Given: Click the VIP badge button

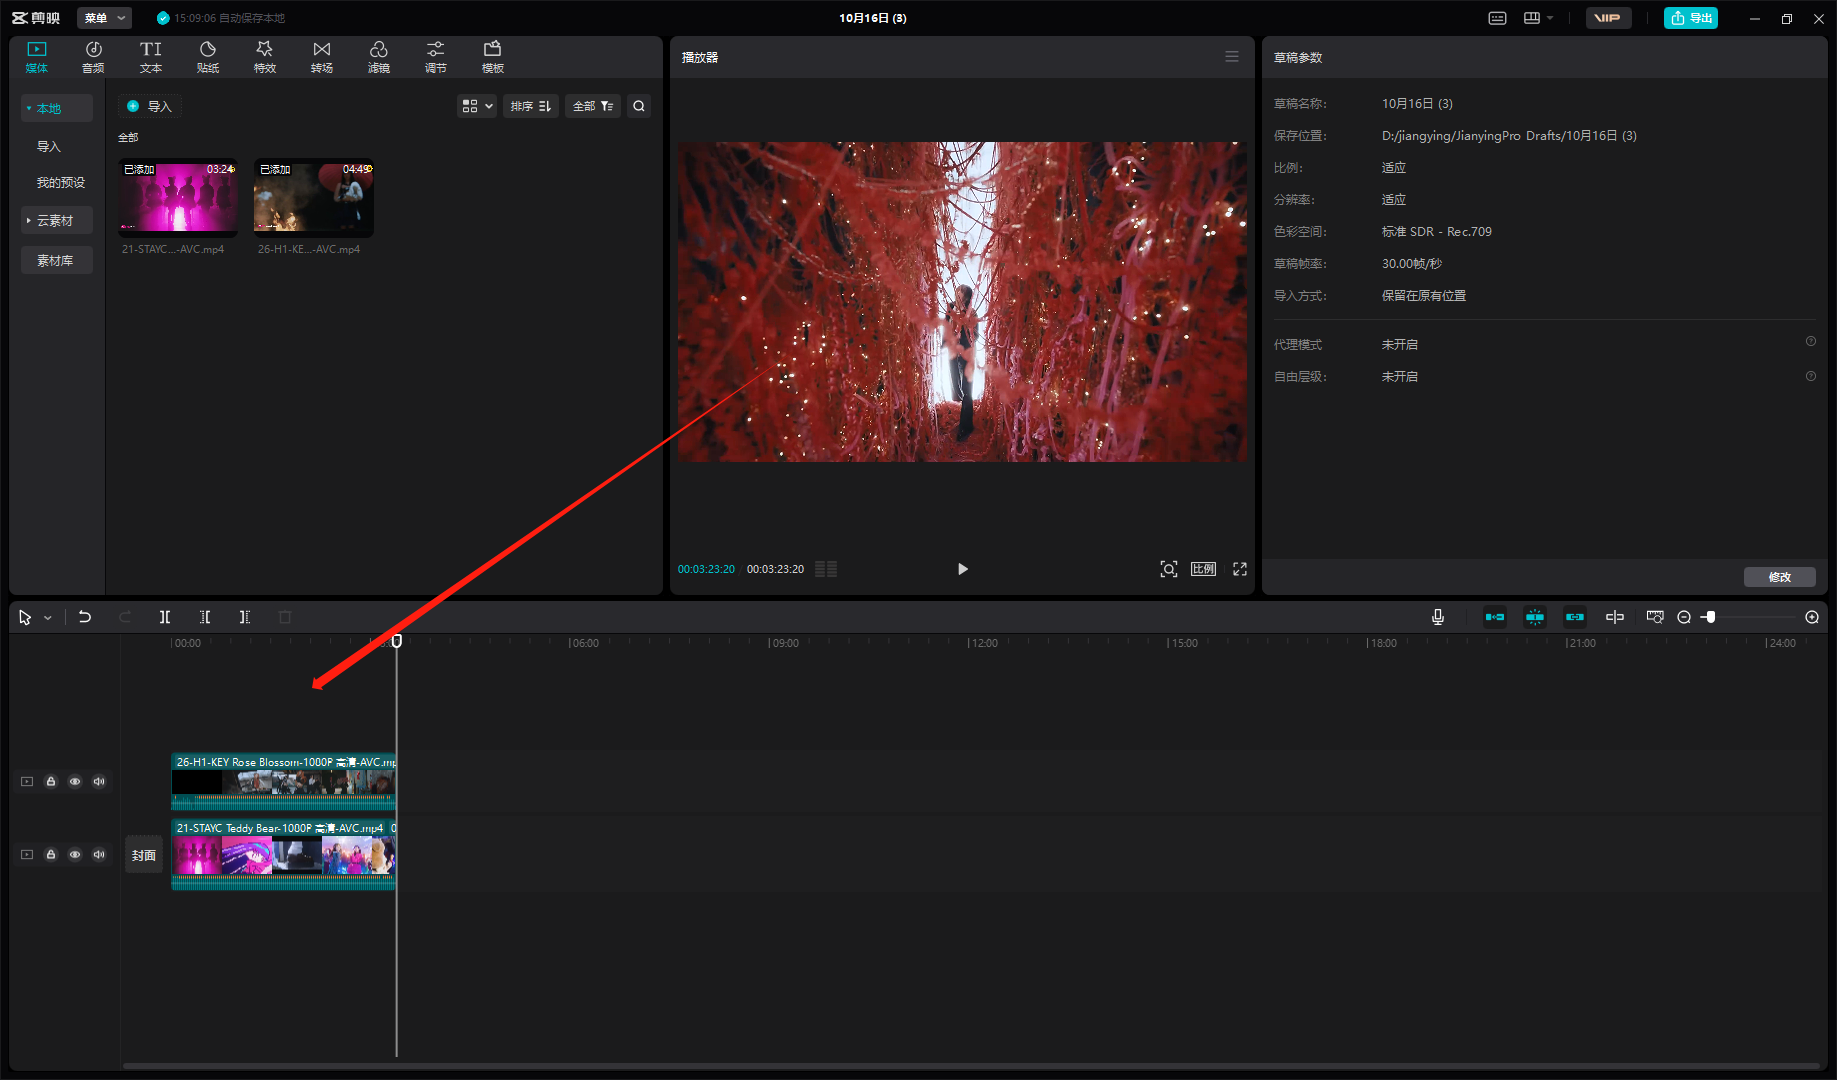Looking at the screenshot, I should coord(1608,18).
